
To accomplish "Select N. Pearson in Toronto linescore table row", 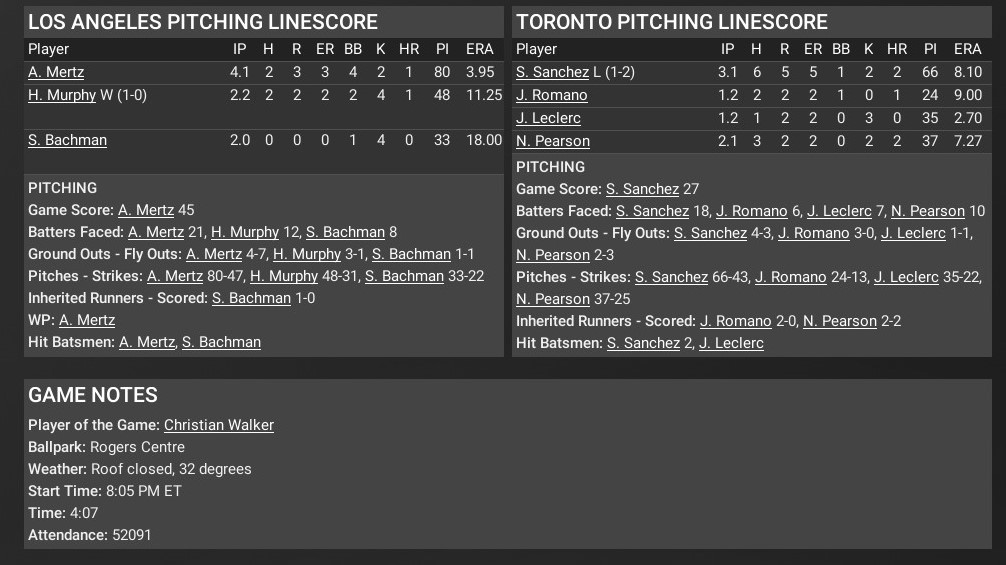I will coord(553,141).
